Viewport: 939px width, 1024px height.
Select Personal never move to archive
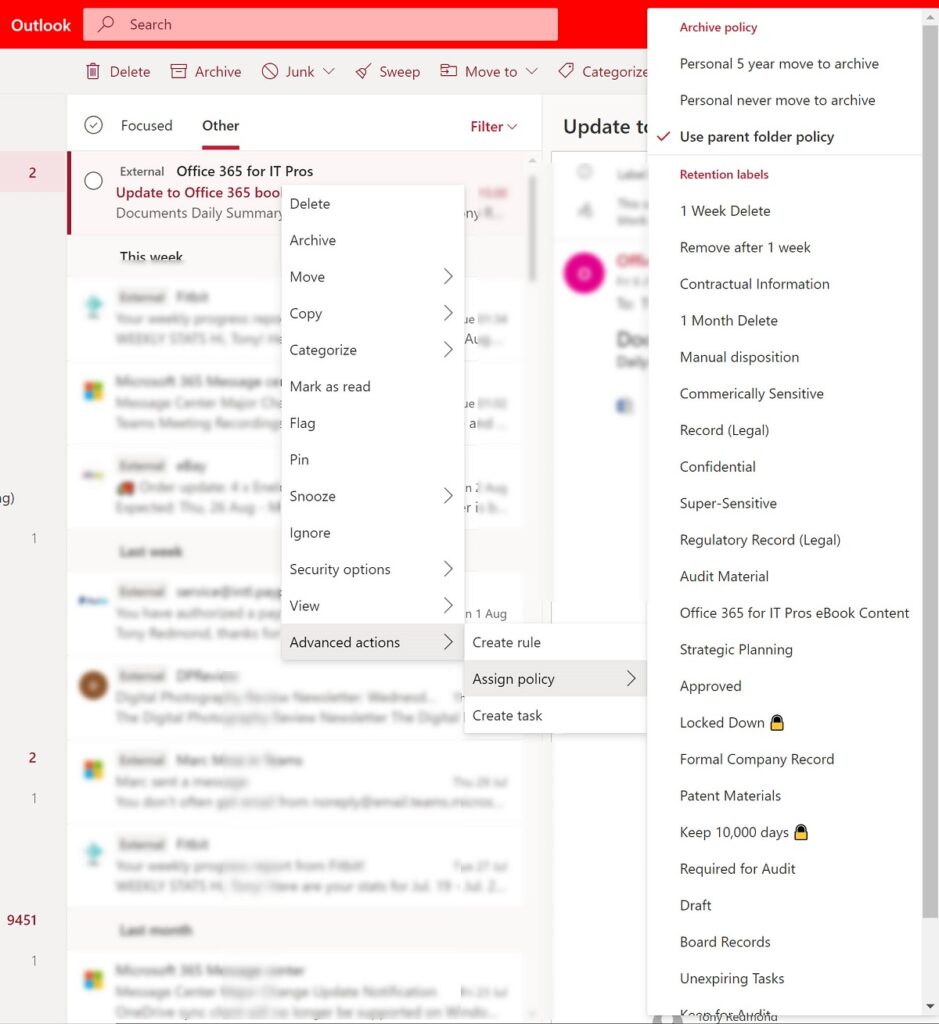click(784, 101)
